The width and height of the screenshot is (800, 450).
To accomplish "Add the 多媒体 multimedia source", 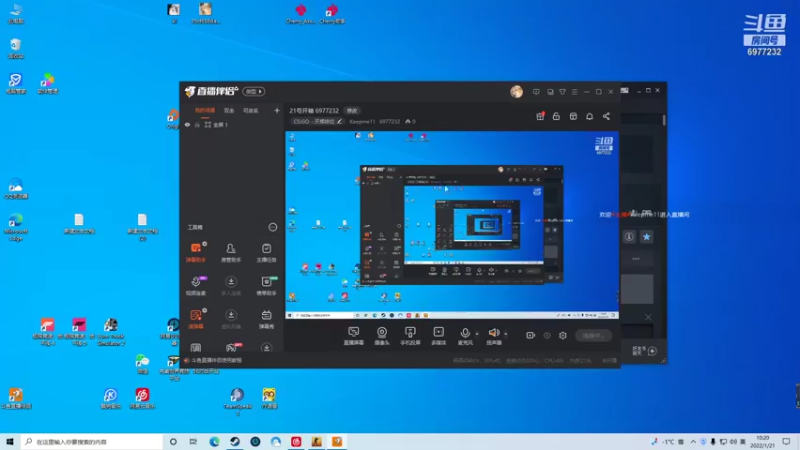I will (x=438, y=336).
